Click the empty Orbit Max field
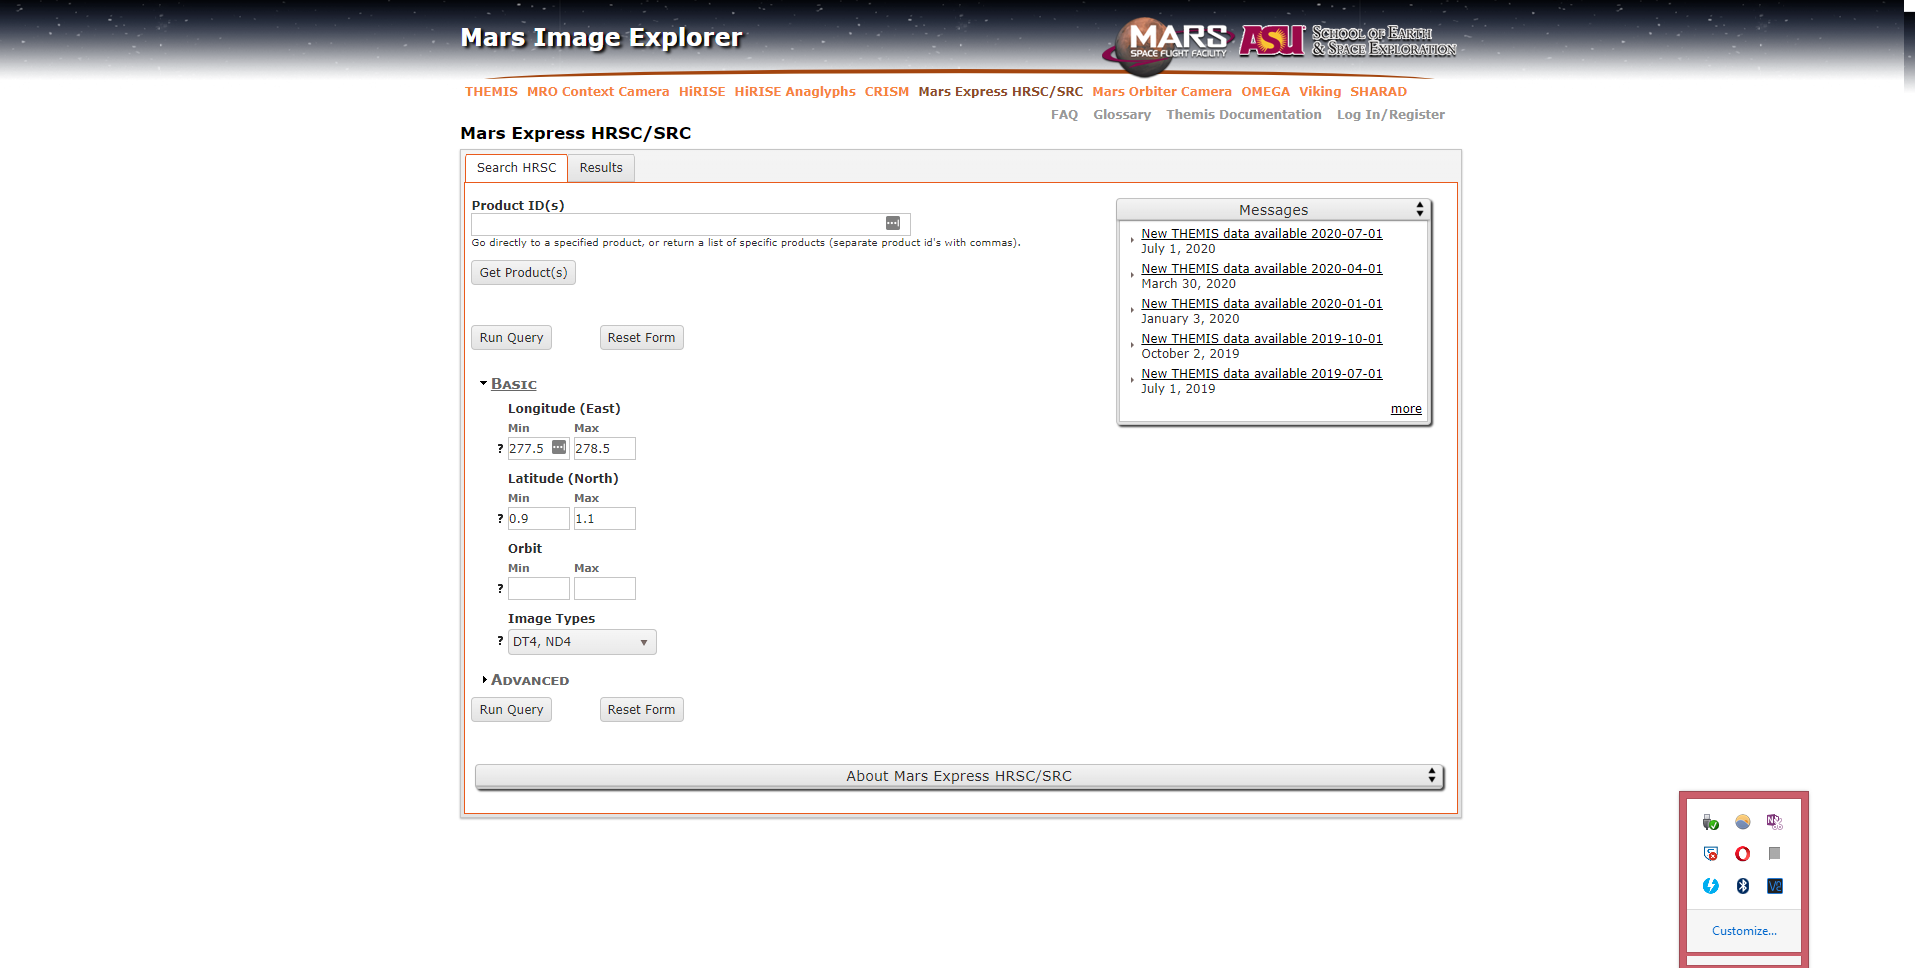This screenshot has width=1915, height=968. (604, 589)
